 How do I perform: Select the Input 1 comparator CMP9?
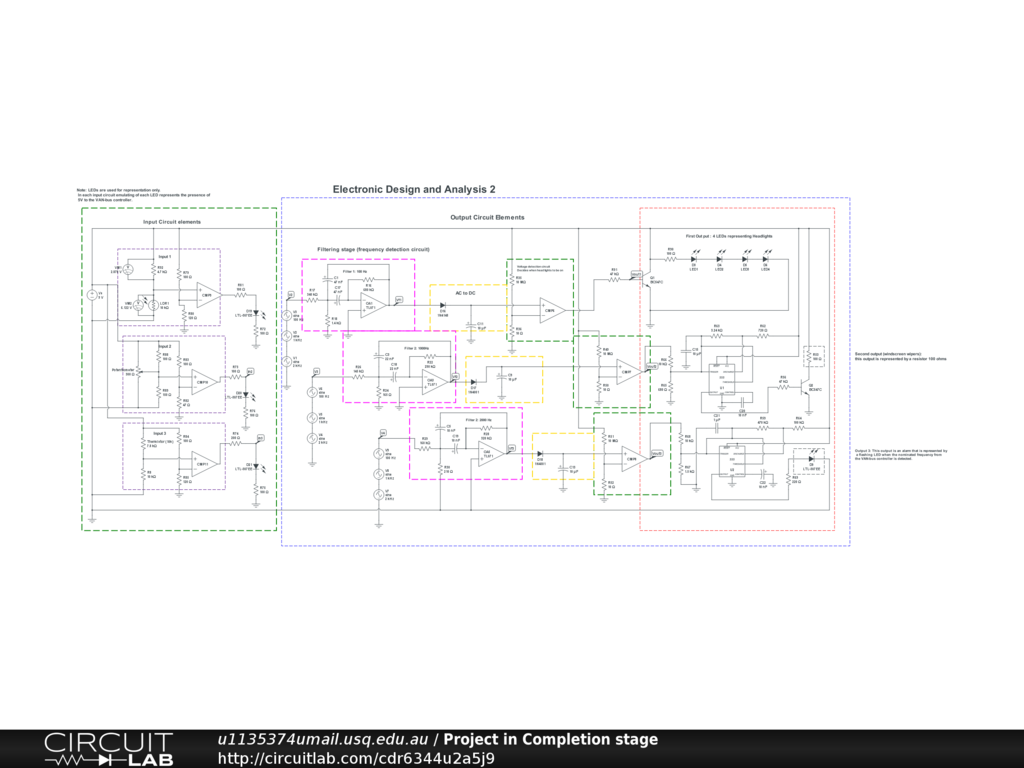tap(206, 294)
